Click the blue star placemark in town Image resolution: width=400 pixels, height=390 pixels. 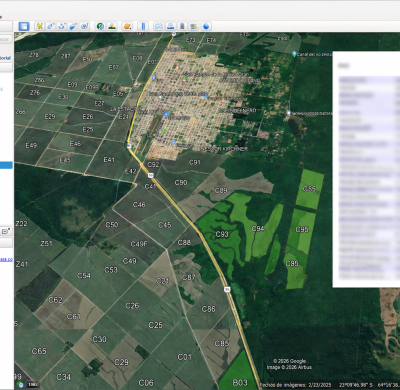click(x=166, y=114)
